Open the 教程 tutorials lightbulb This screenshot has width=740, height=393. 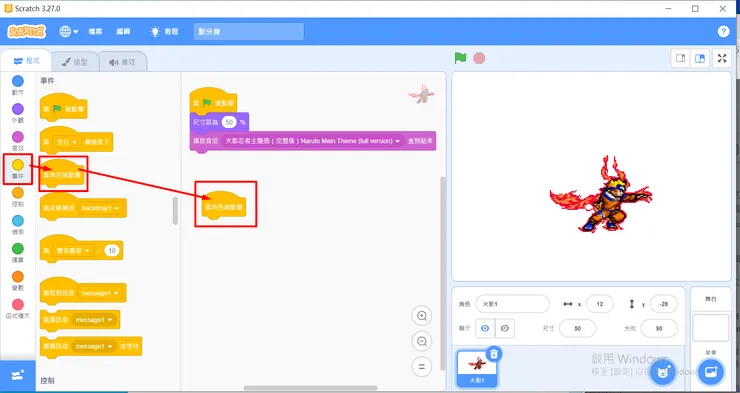point(164,32)
